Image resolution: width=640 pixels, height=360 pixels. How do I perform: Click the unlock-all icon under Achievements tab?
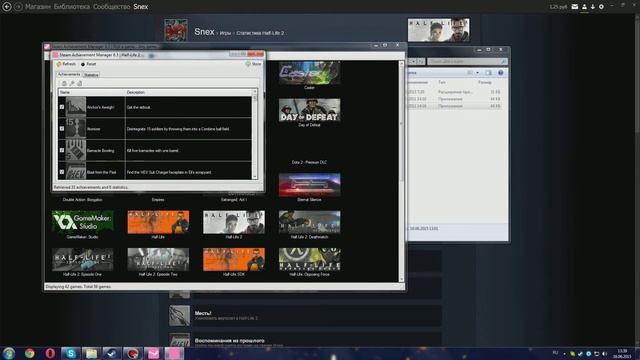[80, 83]
